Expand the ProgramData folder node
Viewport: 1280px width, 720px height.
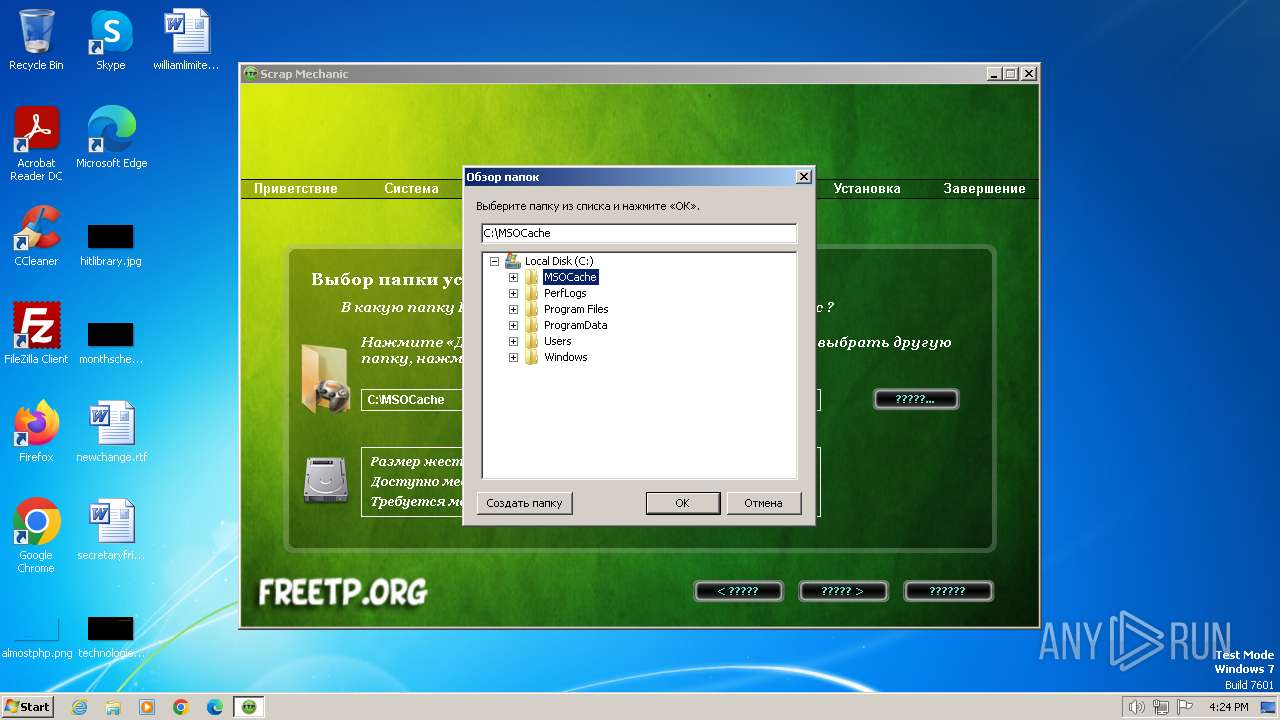513,325
